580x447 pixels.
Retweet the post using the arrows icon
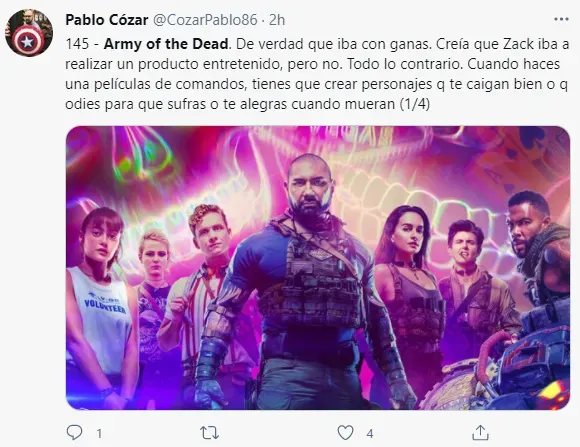pos(209,432)
